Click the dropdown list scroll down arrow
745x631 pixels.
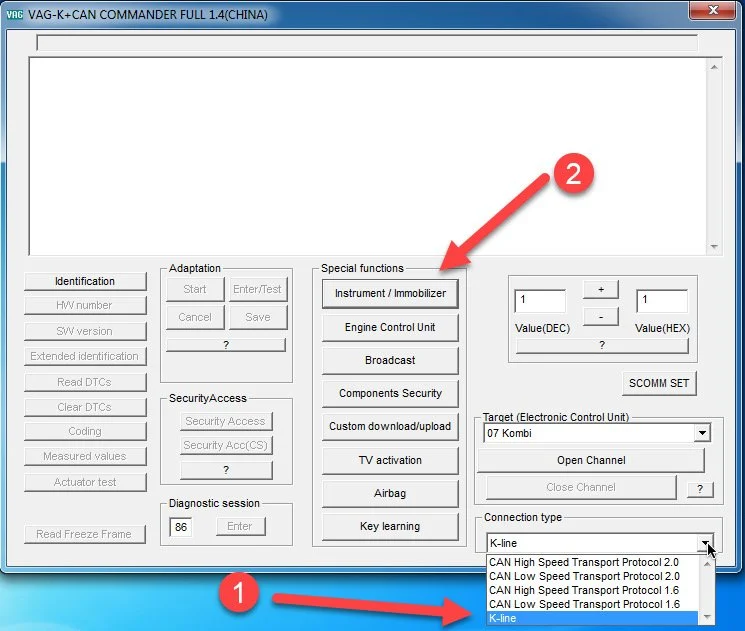click(707, 617)
